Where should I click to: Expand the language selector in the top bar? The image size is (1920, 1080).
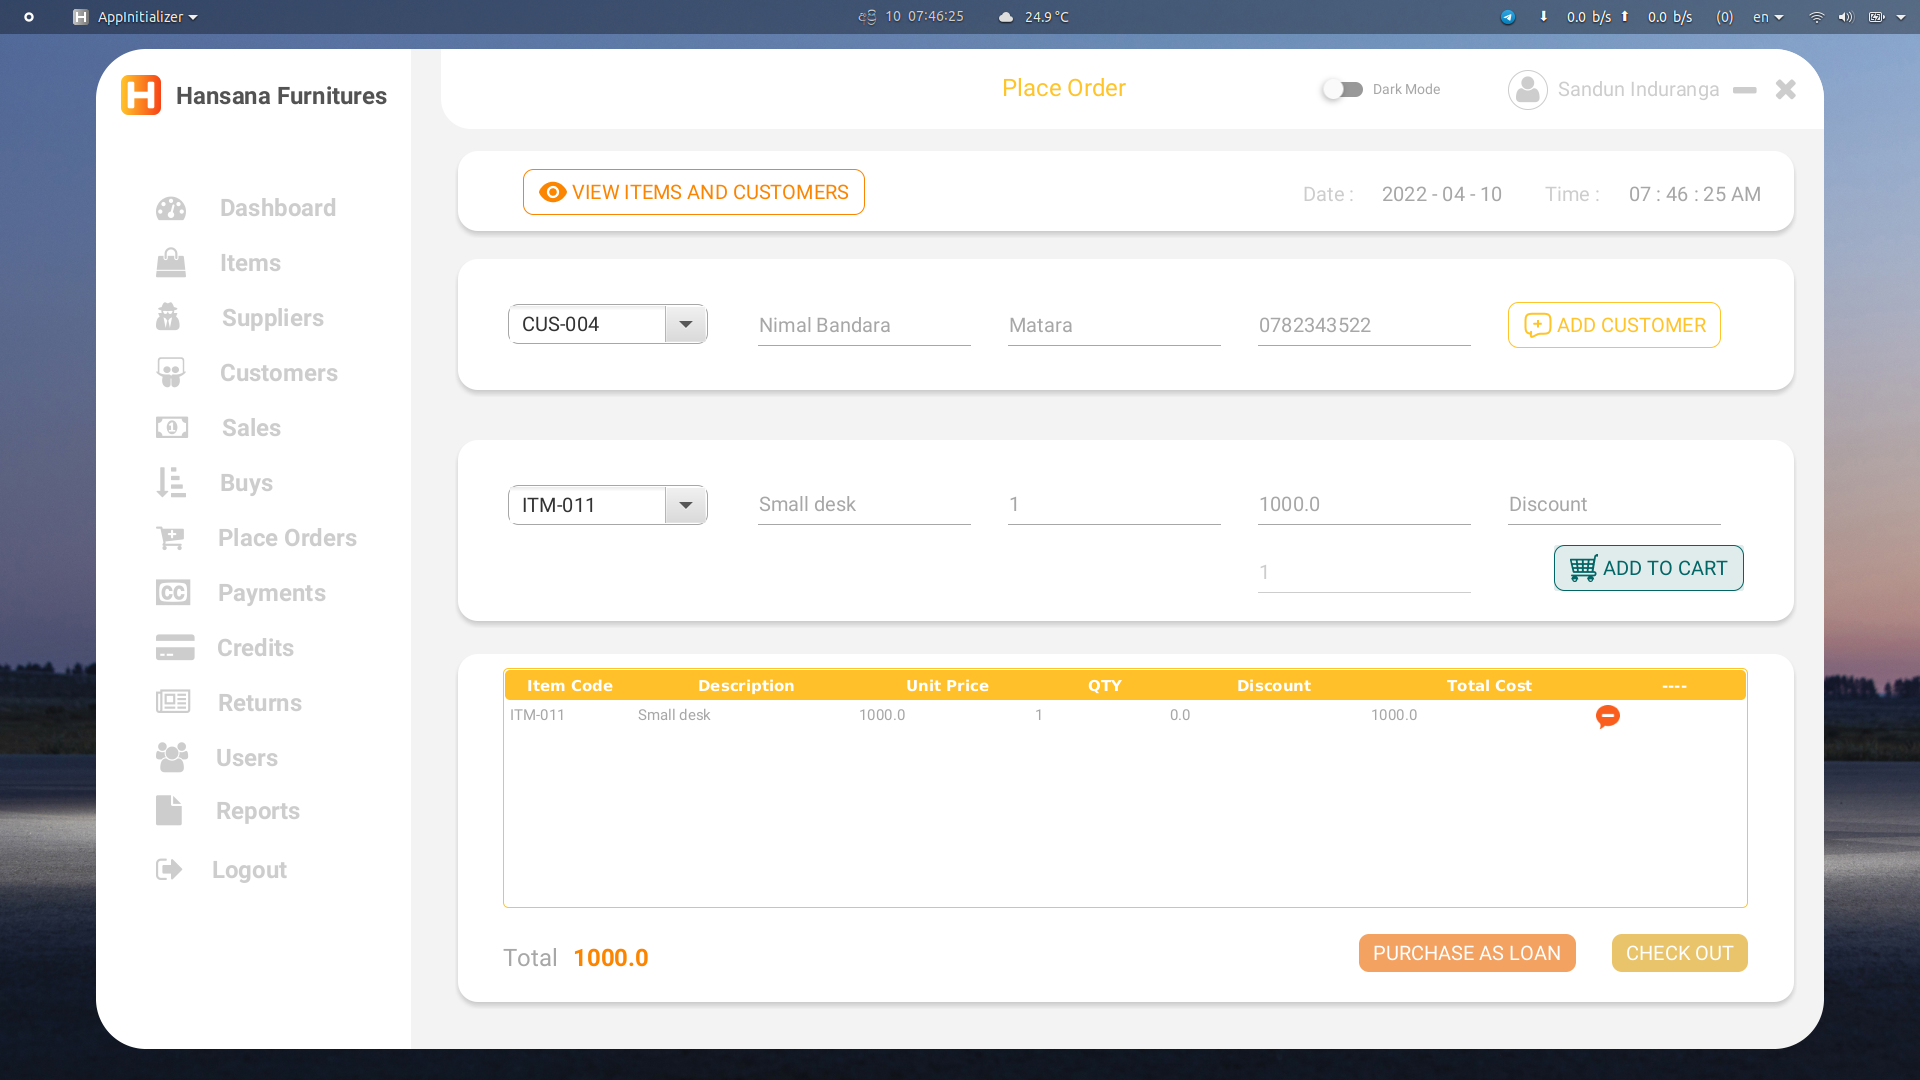(1767, 17)
